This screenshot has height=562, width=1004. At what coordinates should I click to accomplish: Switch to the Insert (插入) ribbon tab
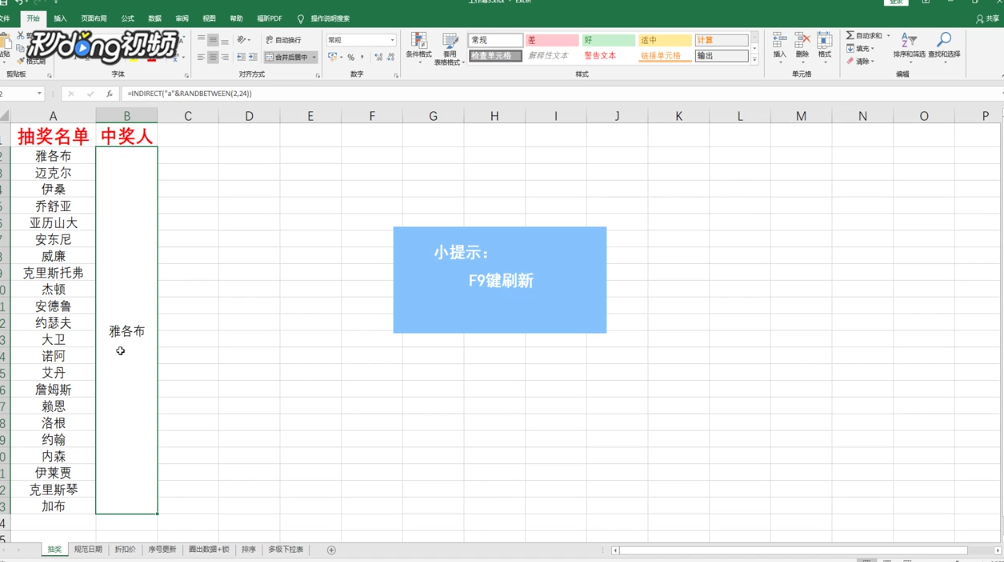point(60,19)
